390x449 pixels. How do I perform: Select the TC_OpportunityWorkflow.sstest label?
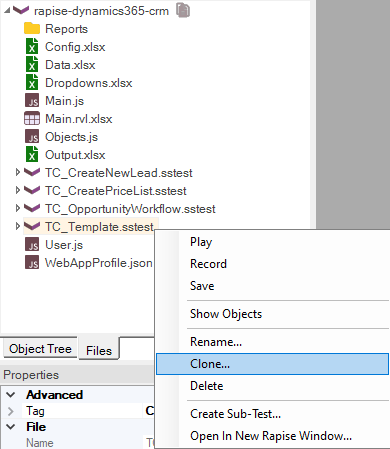click(130, 209)
